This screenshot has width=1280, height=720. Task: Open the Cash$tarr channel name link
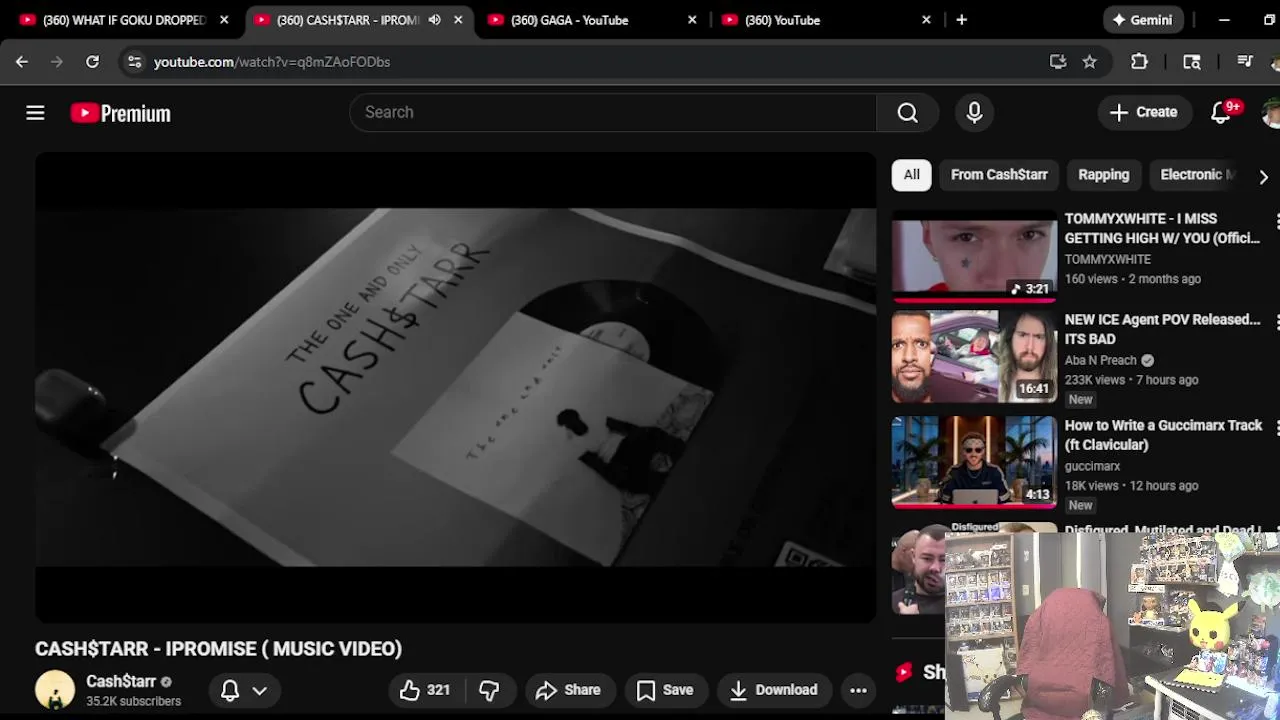pos(121,682)
